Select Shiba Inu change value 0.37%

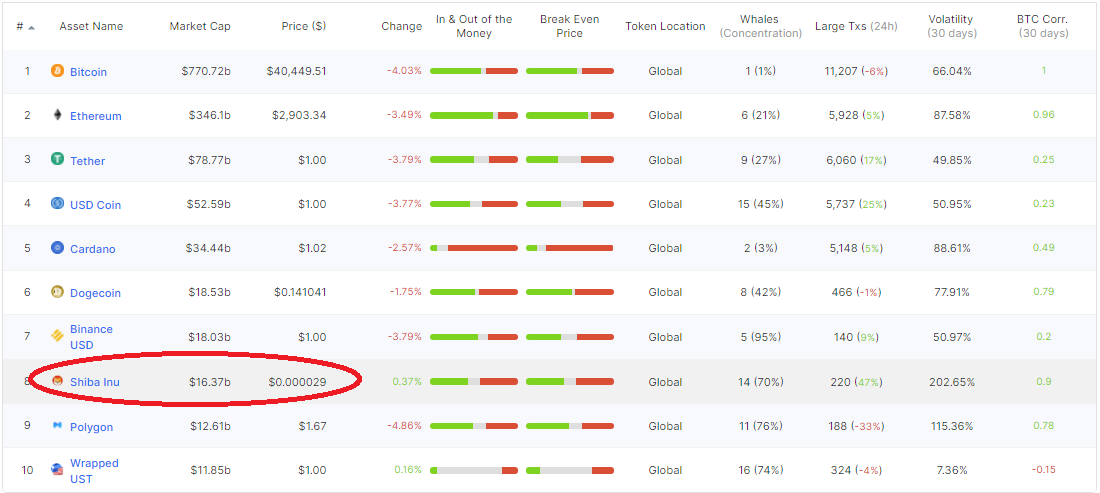tap(407, 381)
